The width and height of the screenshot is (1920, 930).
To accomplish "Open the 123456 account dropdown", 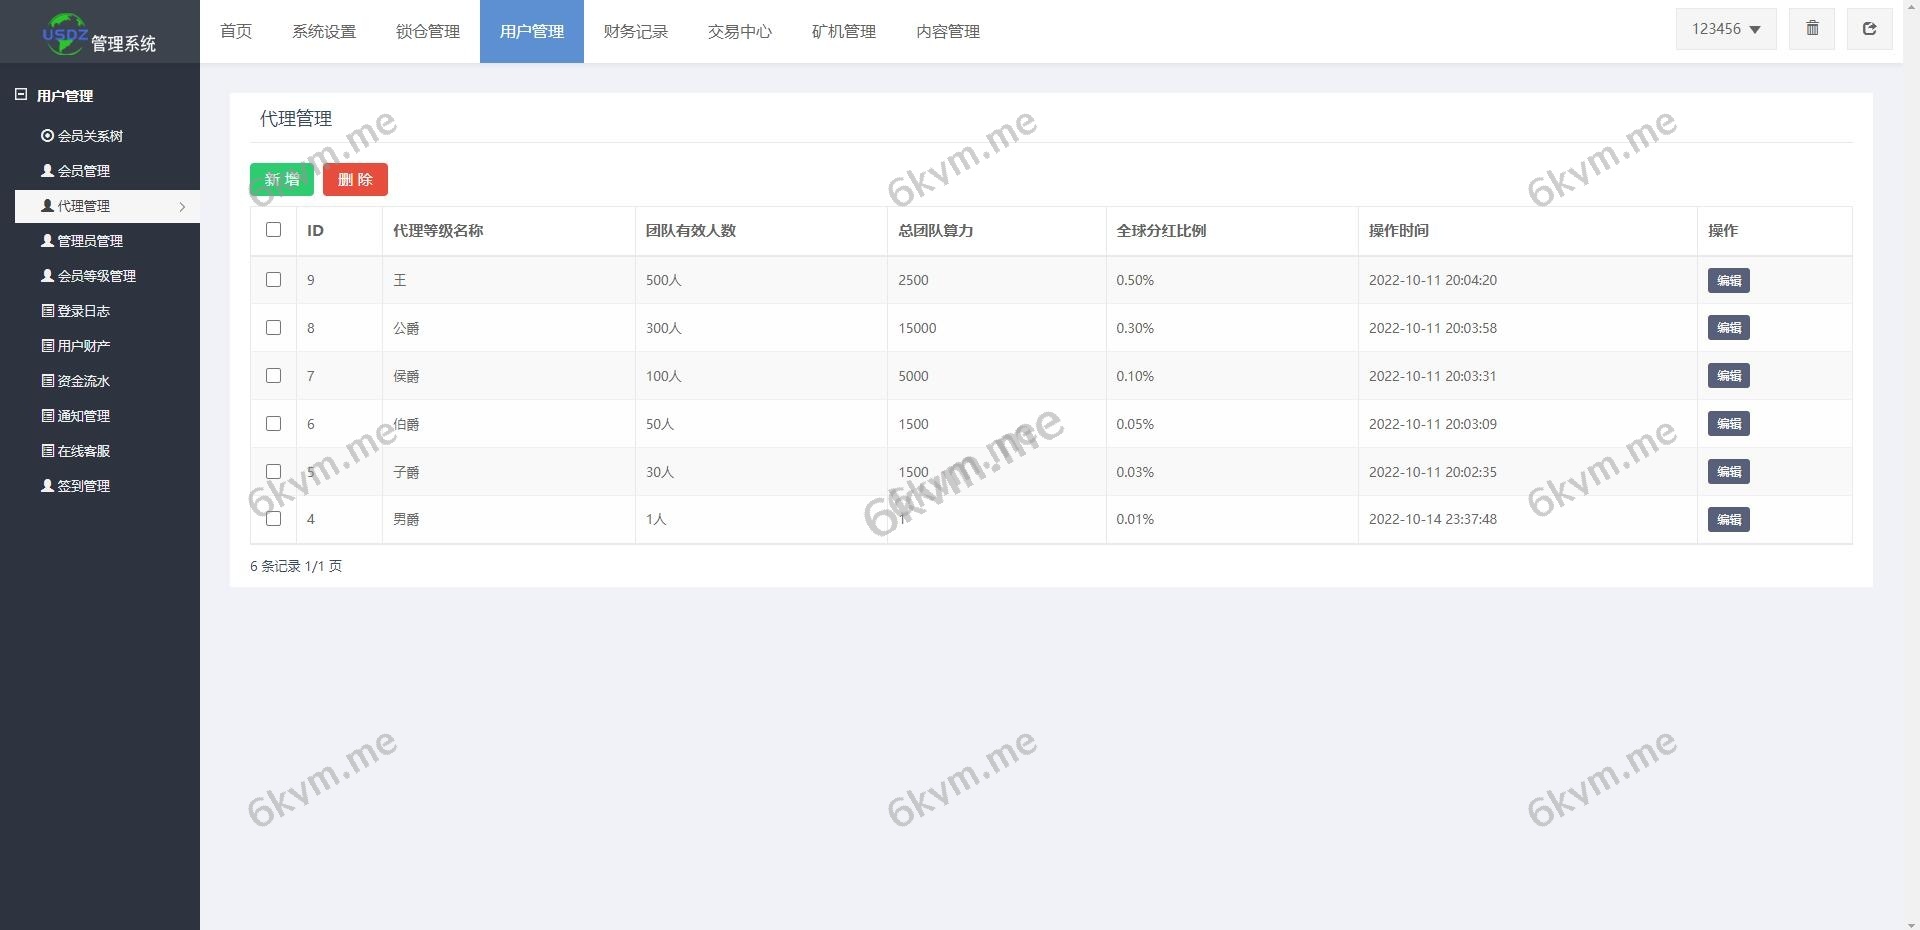I will click(1725, 28).
